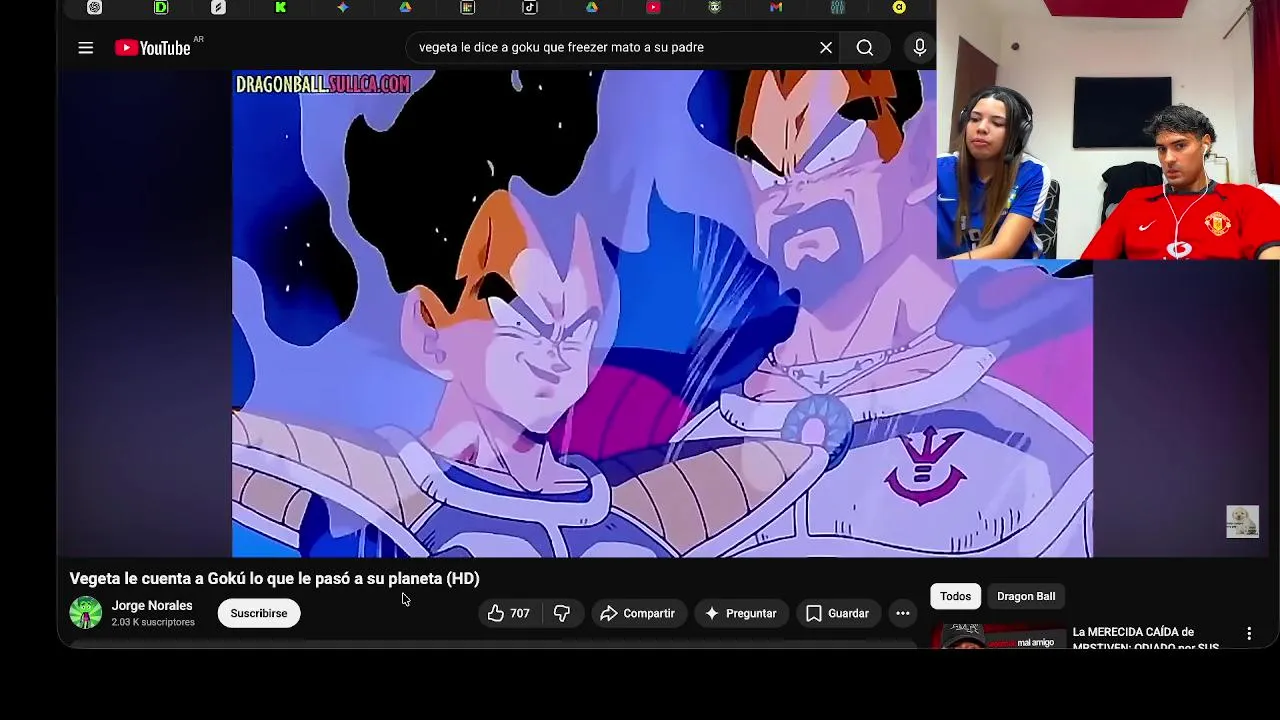Open options for La MERECIDA CAÍDA video
The height and width of the screenshot is (720, 1280).
(1249, 633)
